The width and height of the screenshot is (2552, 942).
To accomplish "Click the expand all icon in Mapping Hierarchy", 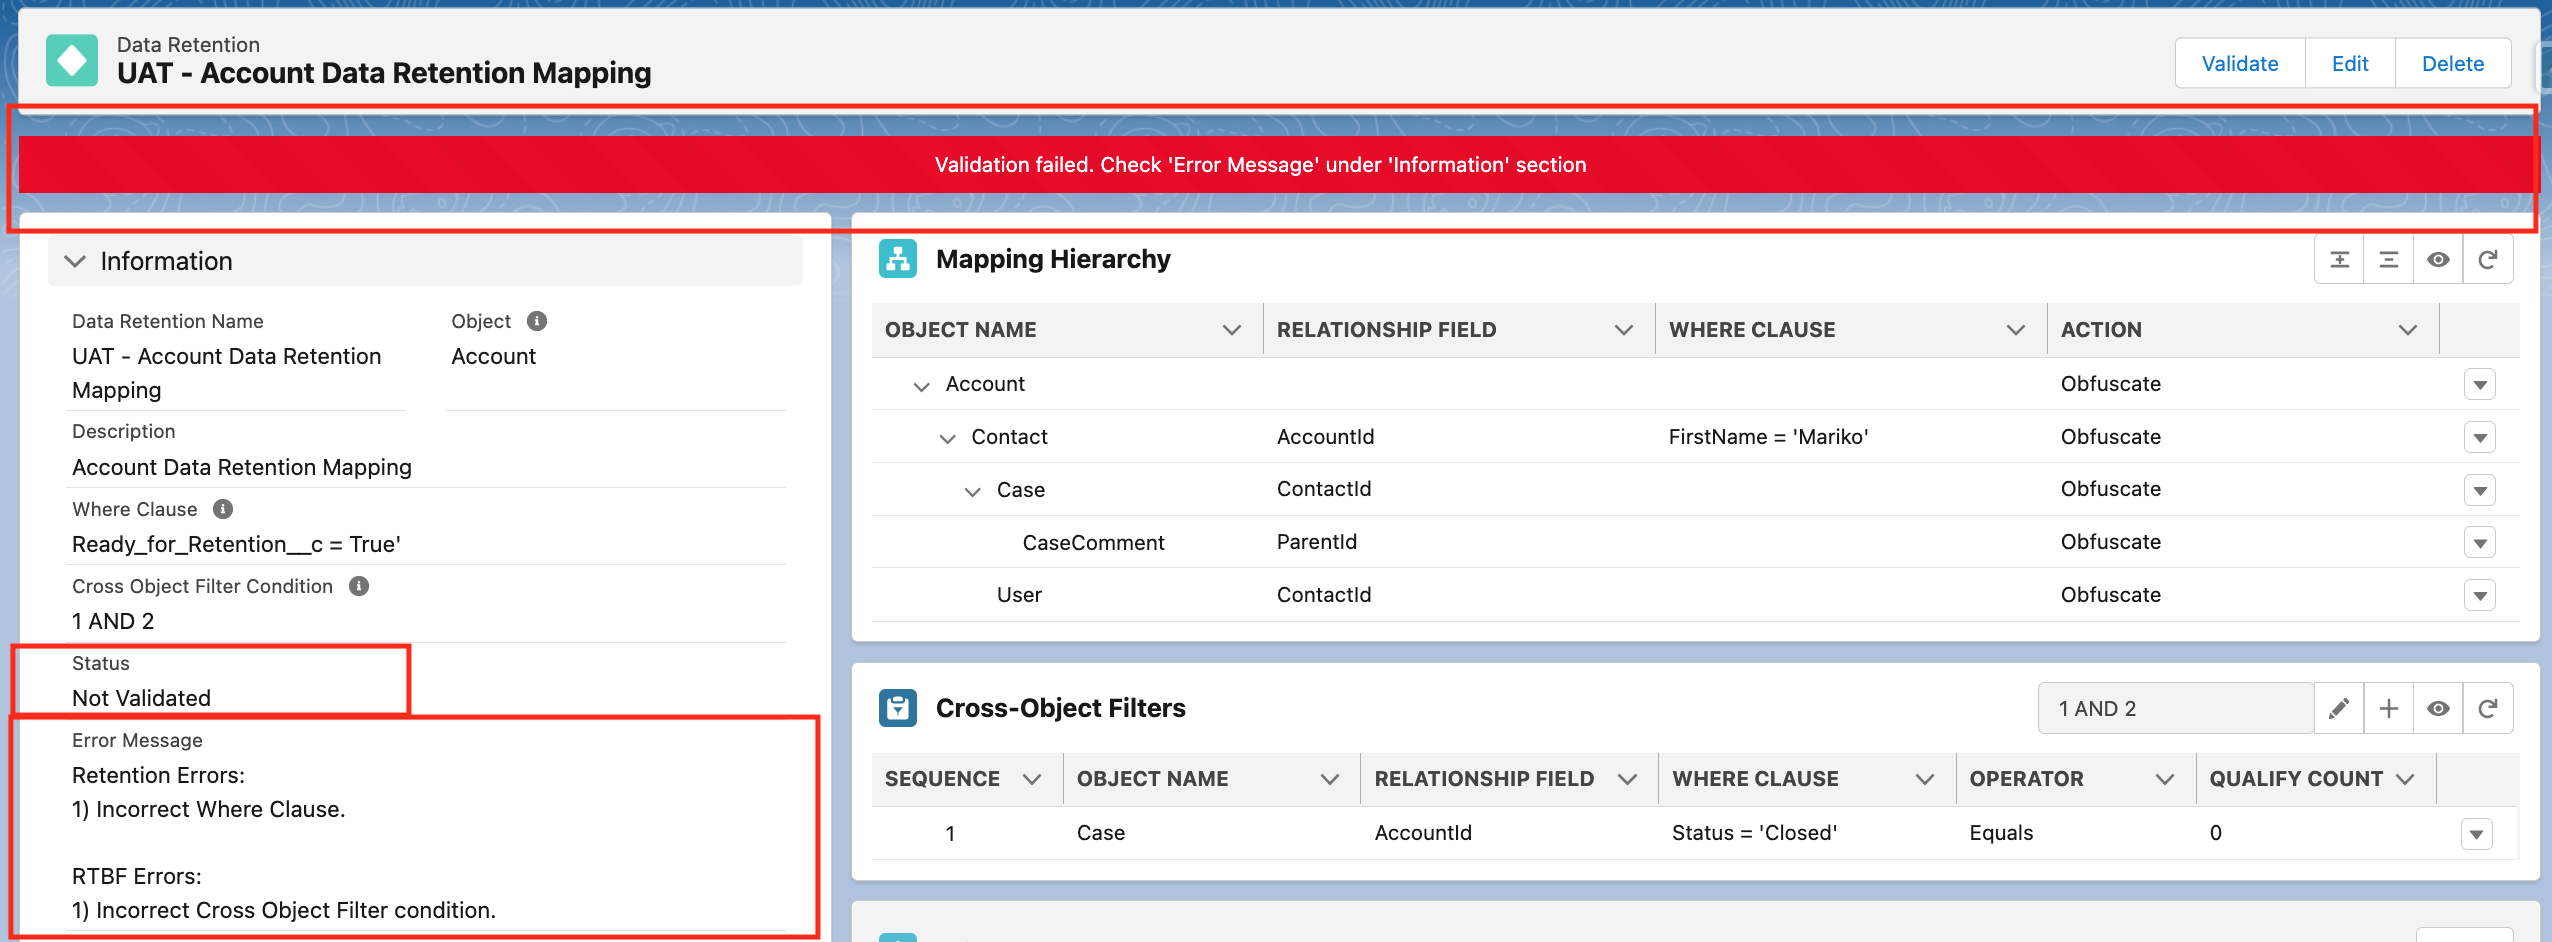I will pyautogui.click(x=2339, y=260).
